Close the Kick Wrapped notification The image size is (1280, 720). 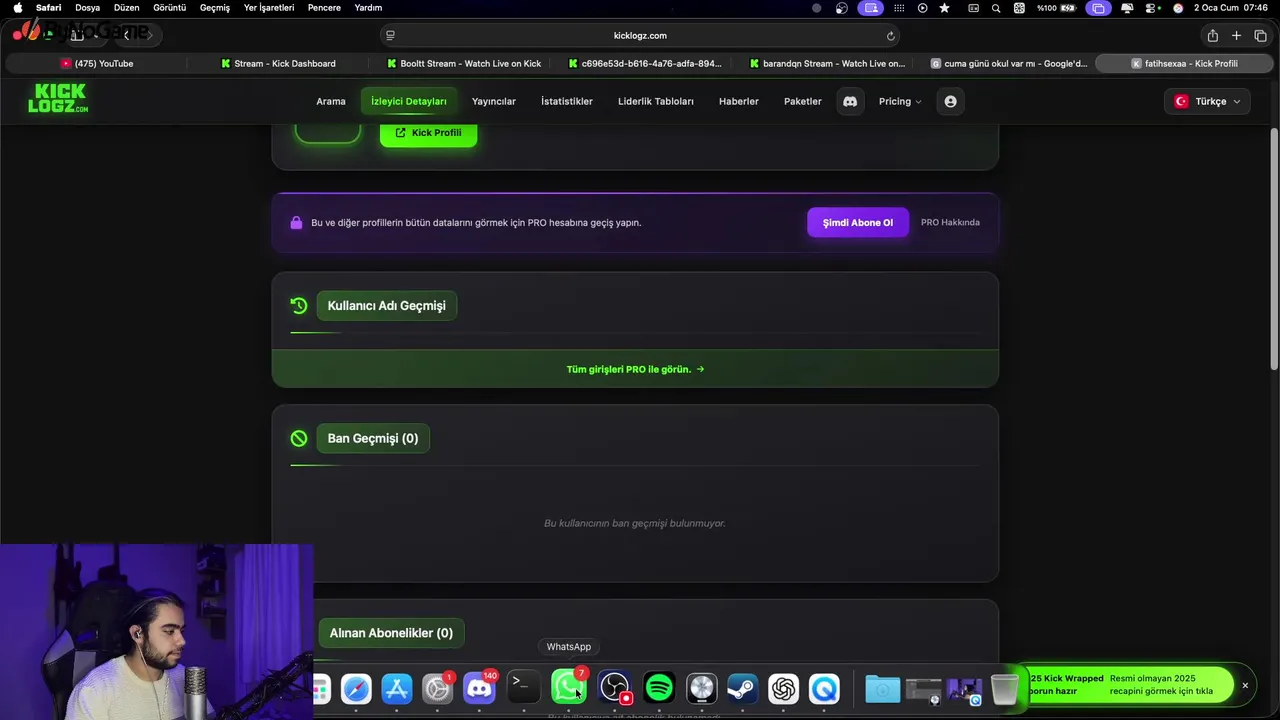click(x=1245, y=685)
